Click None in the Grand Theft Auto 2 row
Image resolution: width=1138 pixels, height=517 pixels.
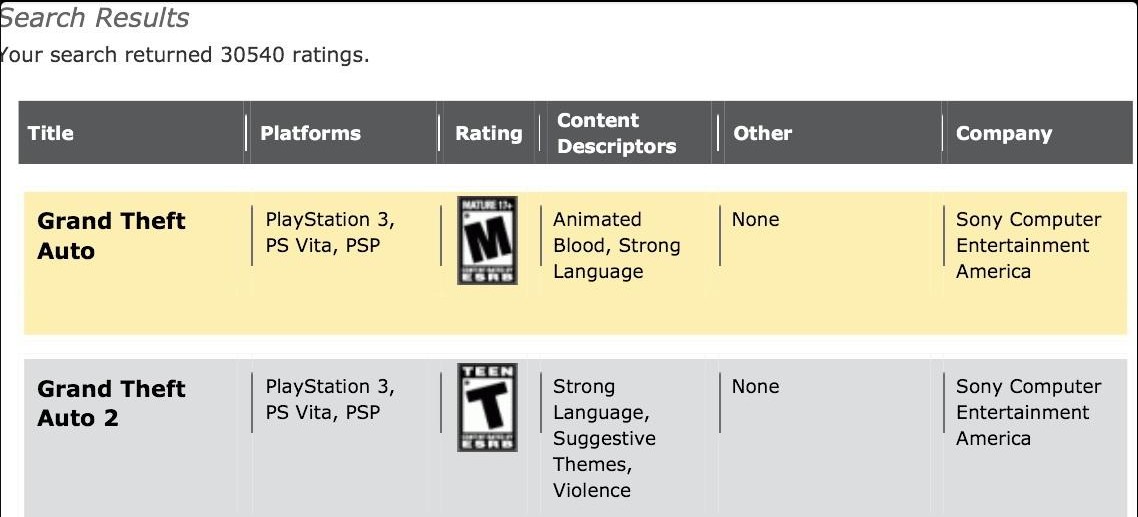pyautogui.click(x=755, y=386)
